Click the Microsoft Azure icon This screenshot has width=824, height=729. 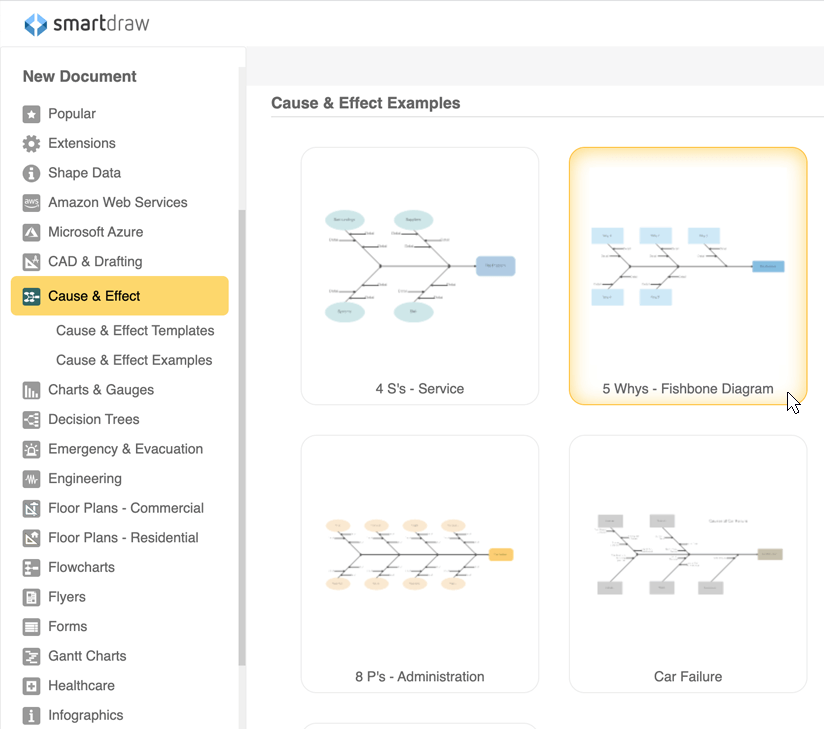coord(32,232)
